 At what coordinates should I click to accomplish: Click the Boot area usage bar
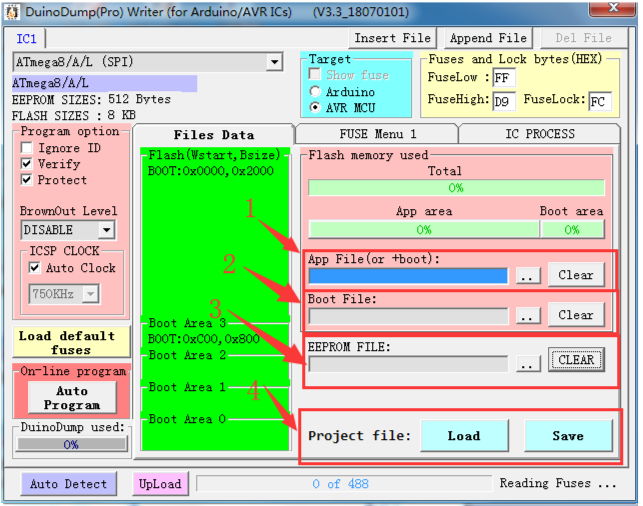pyautogui.click(x=572, y=230)
